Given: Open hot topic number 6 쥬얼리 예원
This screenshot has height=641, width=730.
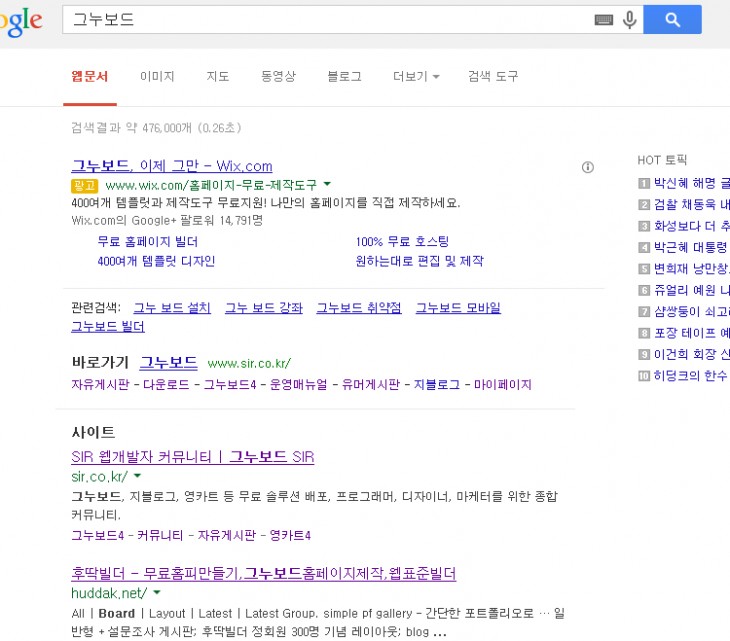Looking at the screenshot, I should click(x=691, y=290).
